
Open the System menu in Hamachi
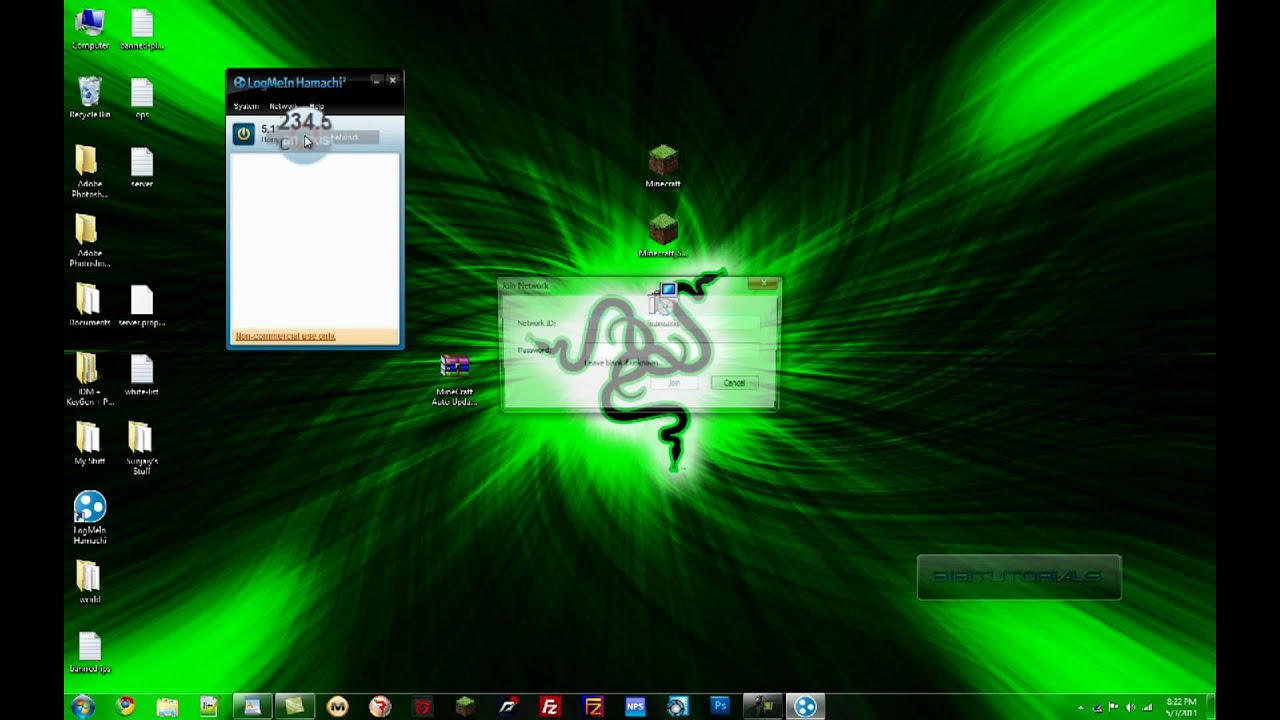point(246,106)
